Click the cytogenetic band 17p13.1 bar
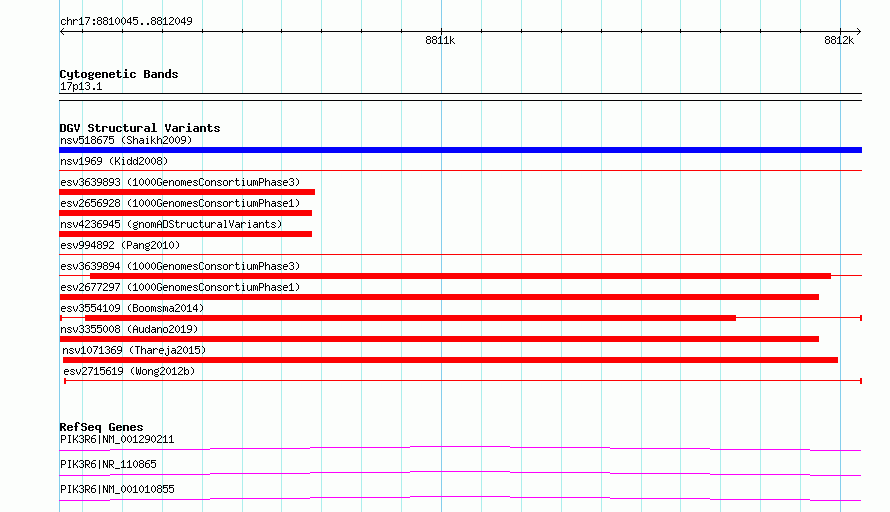The height and width of the screenshot is (512, 890). [460, 97]
